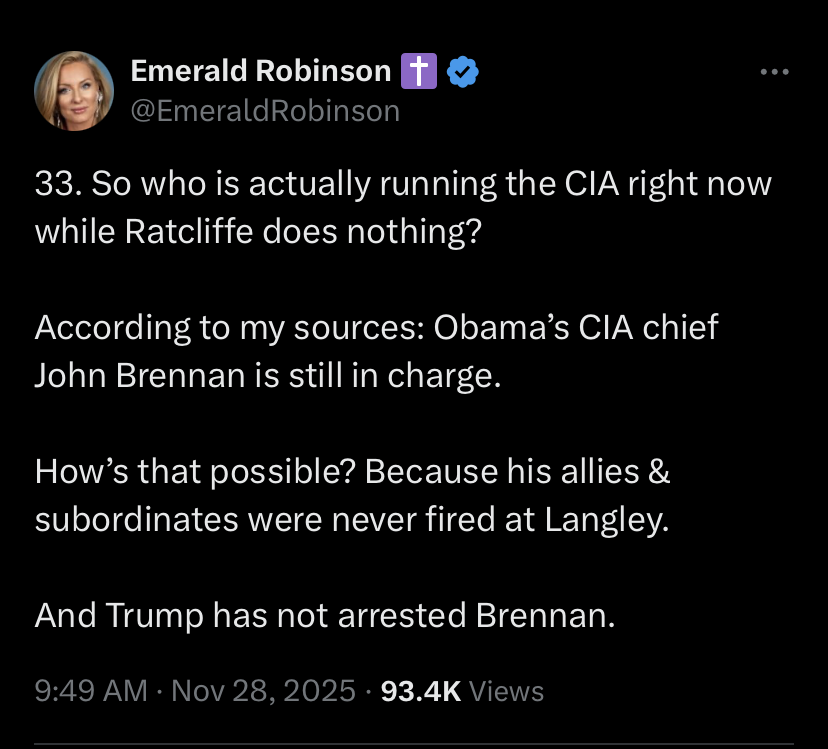Image resolution: width=828 pixels, height=749 pixels.
Task: Click the line "And Trump has not arrested Brennan."
Action: (324, 614)
